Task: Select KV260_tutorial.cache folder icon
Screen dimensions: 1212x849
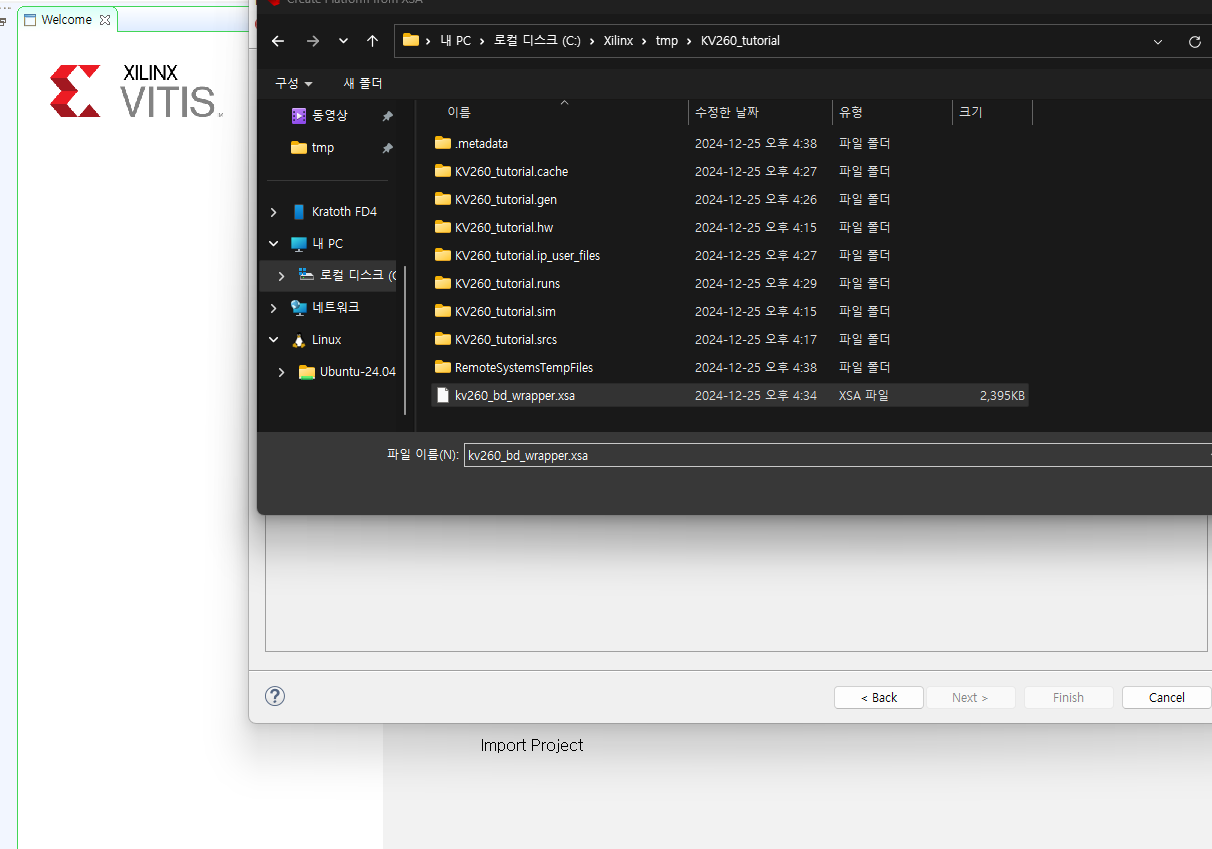Action: click(x=443, y=171)
